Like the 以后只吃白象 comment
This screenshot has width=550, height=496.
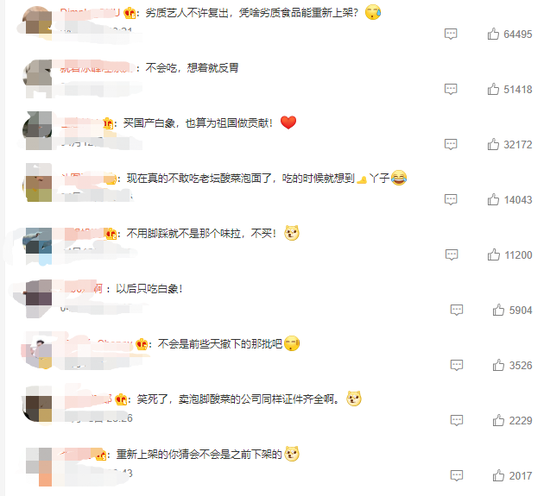coord(498,310)
